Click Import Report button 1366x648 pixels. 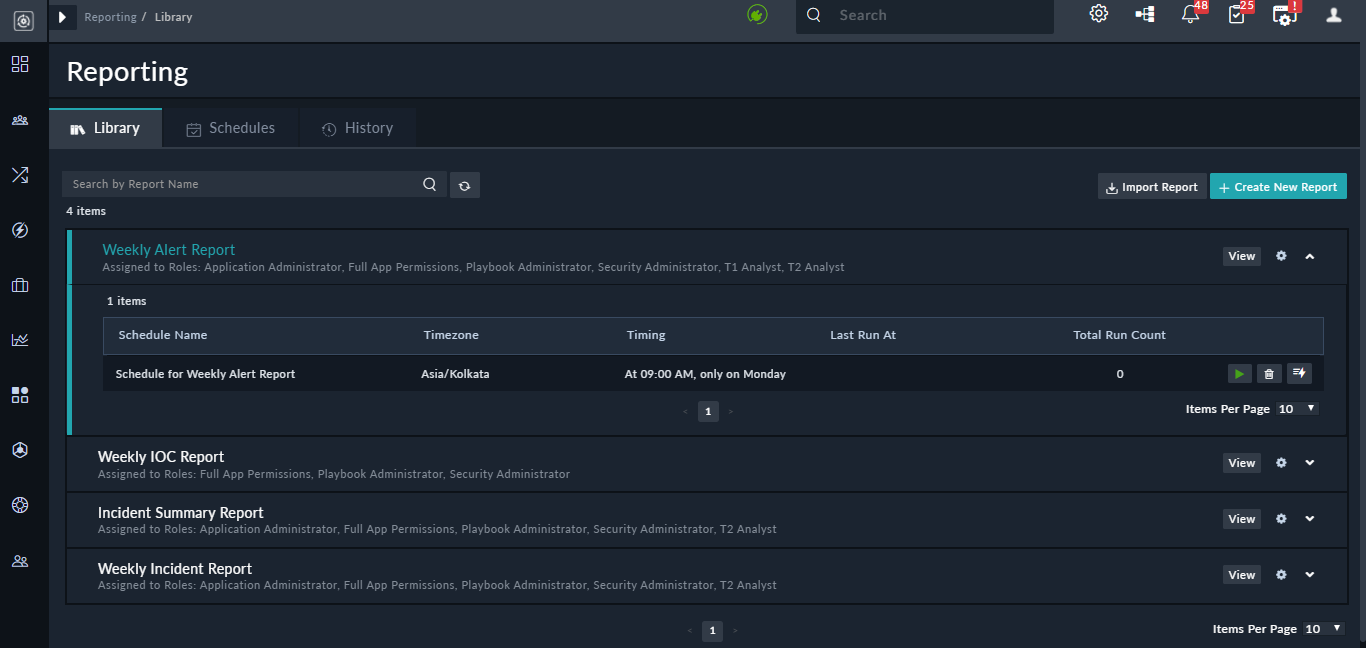click(1152, 187)
